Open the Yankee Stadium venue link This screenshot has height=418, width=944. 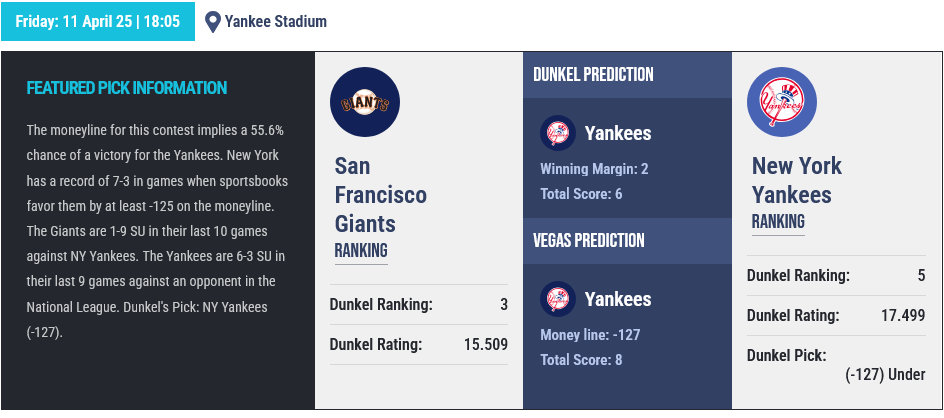(x=276, y=22)
